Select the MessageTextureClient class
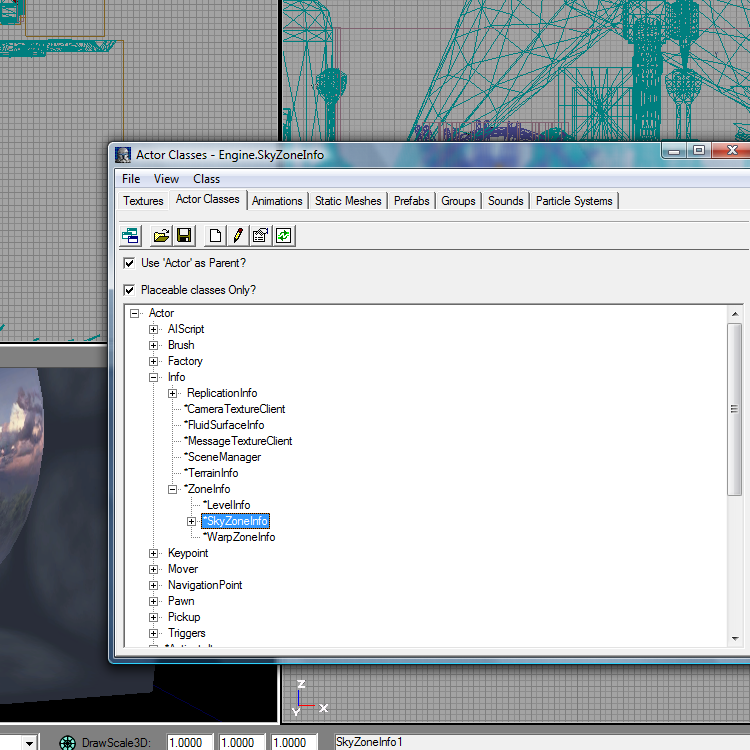Viewport: 750px width, 750px height. [238, 441]
